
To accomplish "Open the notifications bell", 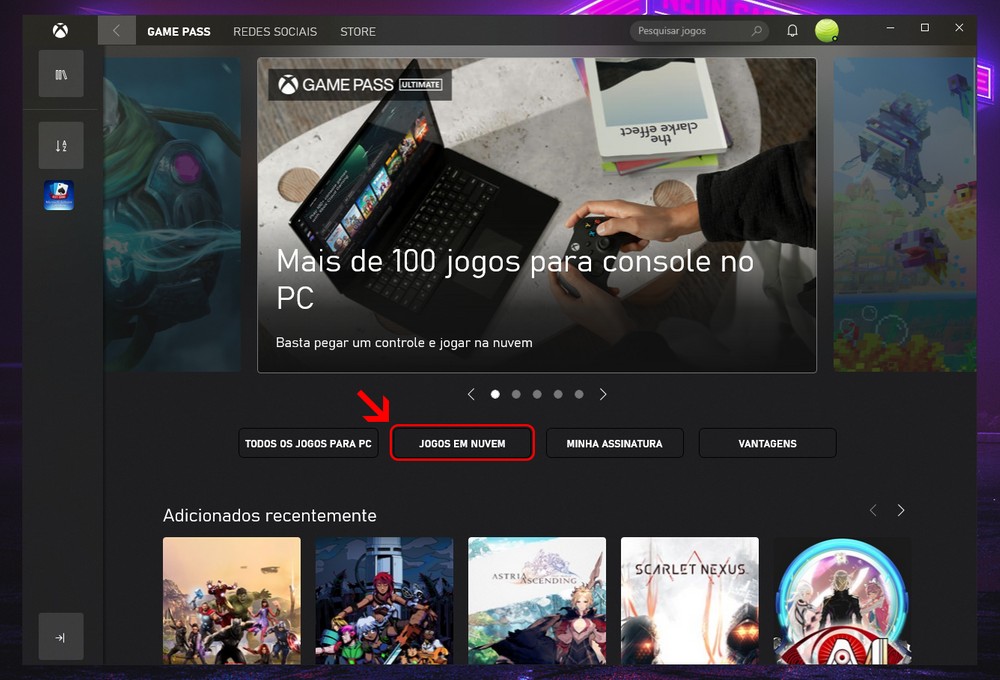I will point(792,31).
